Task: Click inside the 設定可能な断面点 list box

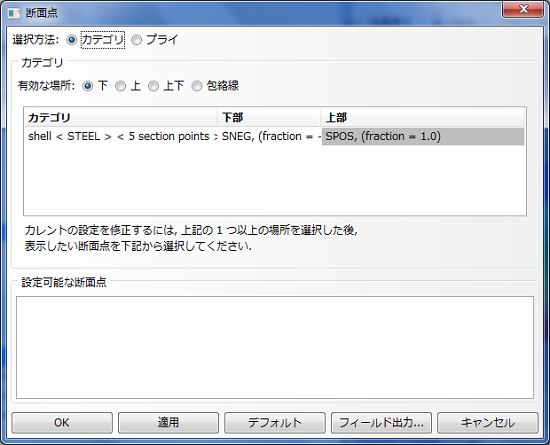Action: [x=275, y=347]
